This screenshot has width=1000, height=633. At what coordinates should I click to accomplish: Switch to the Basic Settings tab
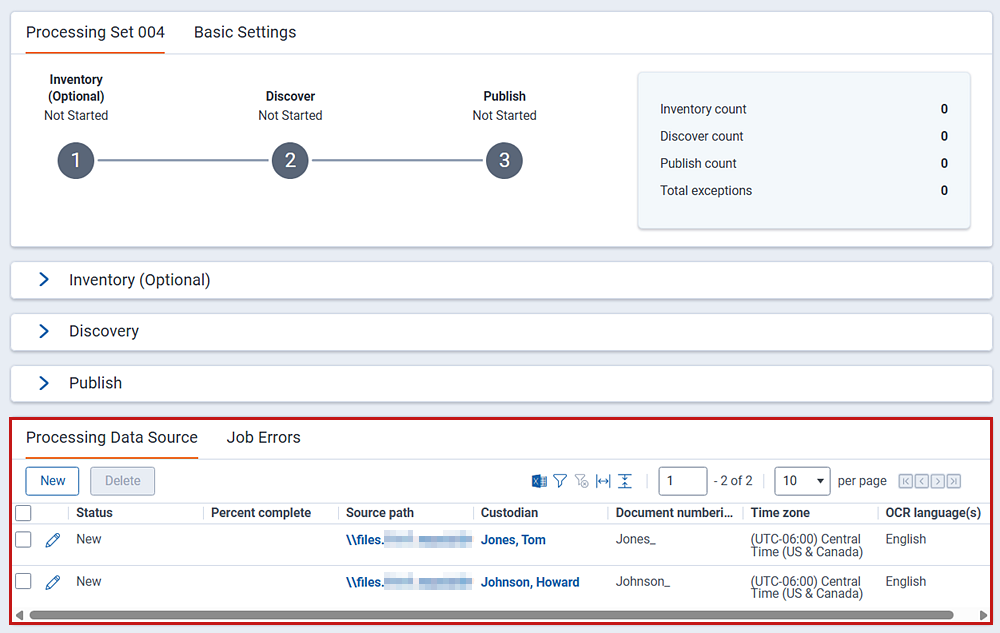(244, 32)
